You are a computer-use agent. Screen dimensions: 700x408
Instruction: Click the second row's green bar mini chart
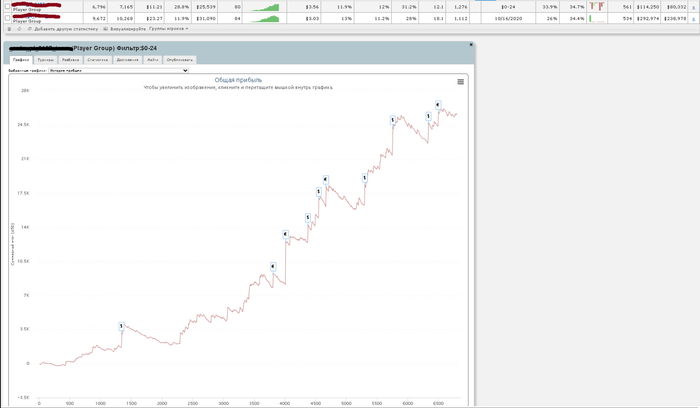(597, 19)
